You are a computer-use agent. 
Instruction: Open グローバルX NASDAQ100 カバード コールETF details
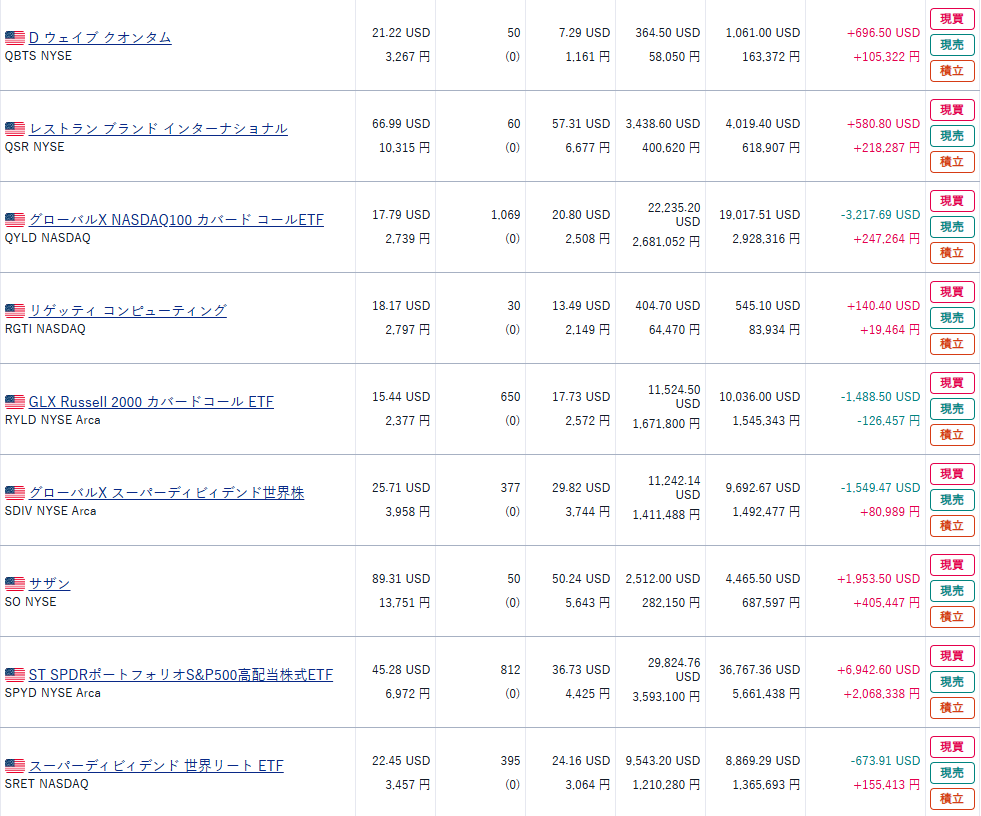tap(176, 220)
